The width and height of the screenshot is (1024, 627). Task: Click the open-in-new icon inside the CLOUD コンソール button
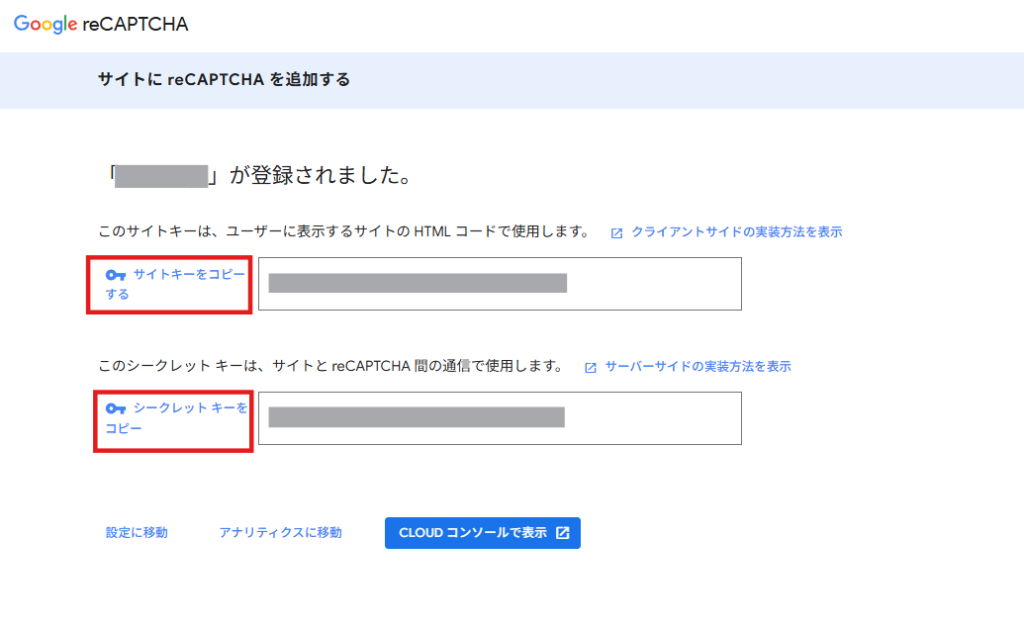(562, 533)
